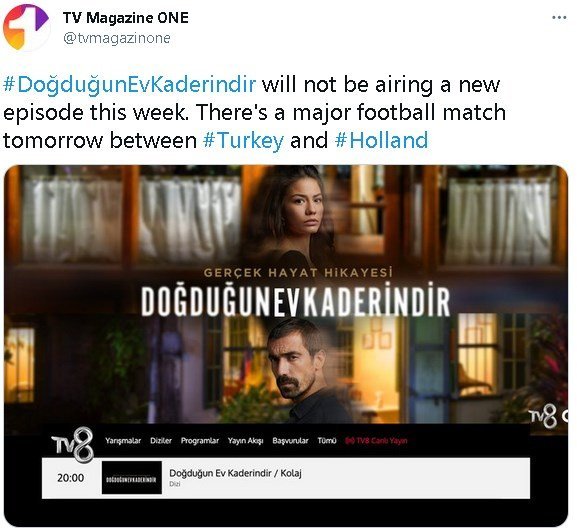Open the Tümü menu item
This screenshot has width=577, height=530.
click(327, 441)
